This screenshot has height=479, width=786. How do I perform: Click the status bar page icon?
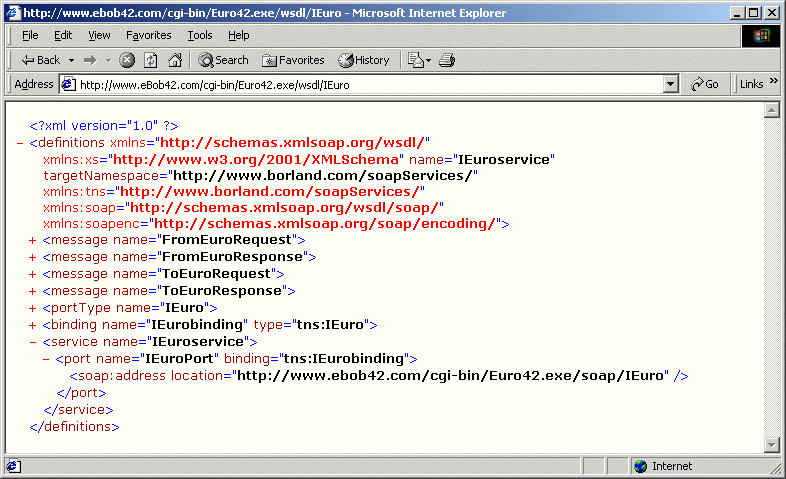[14, 466]
